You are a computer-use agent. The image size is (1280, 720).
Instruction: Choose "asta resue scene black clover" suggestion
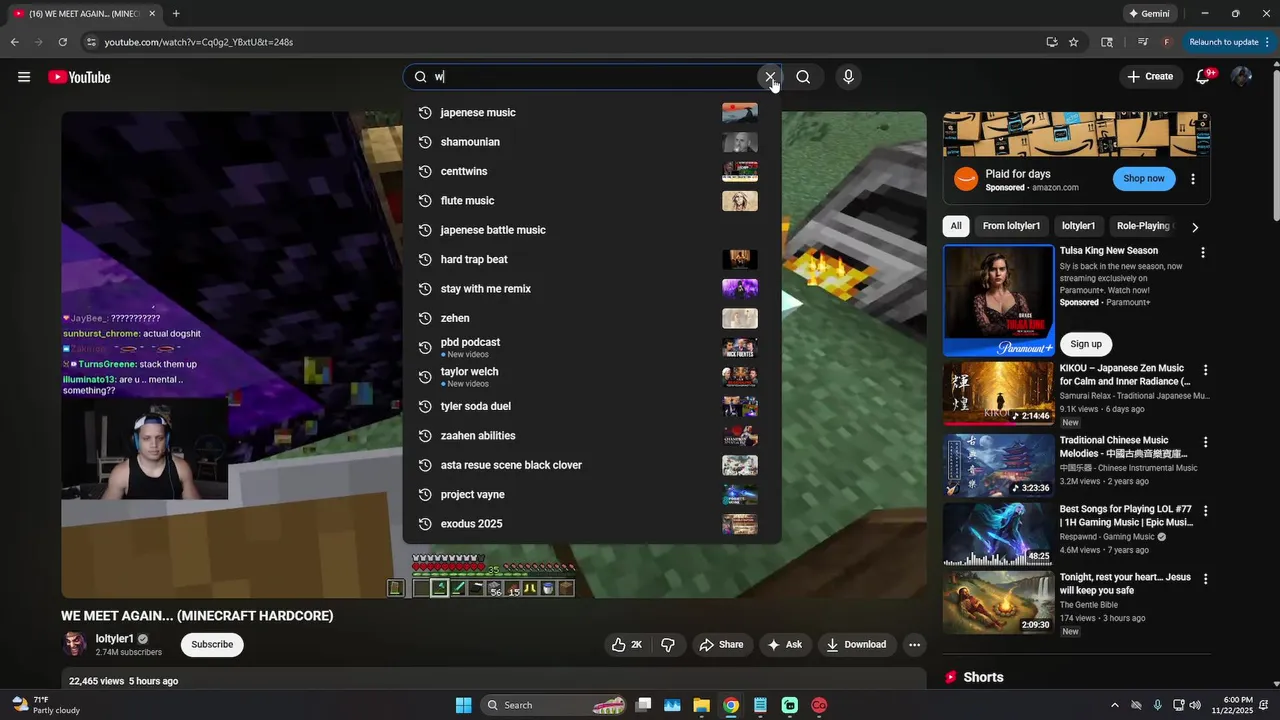591,465
